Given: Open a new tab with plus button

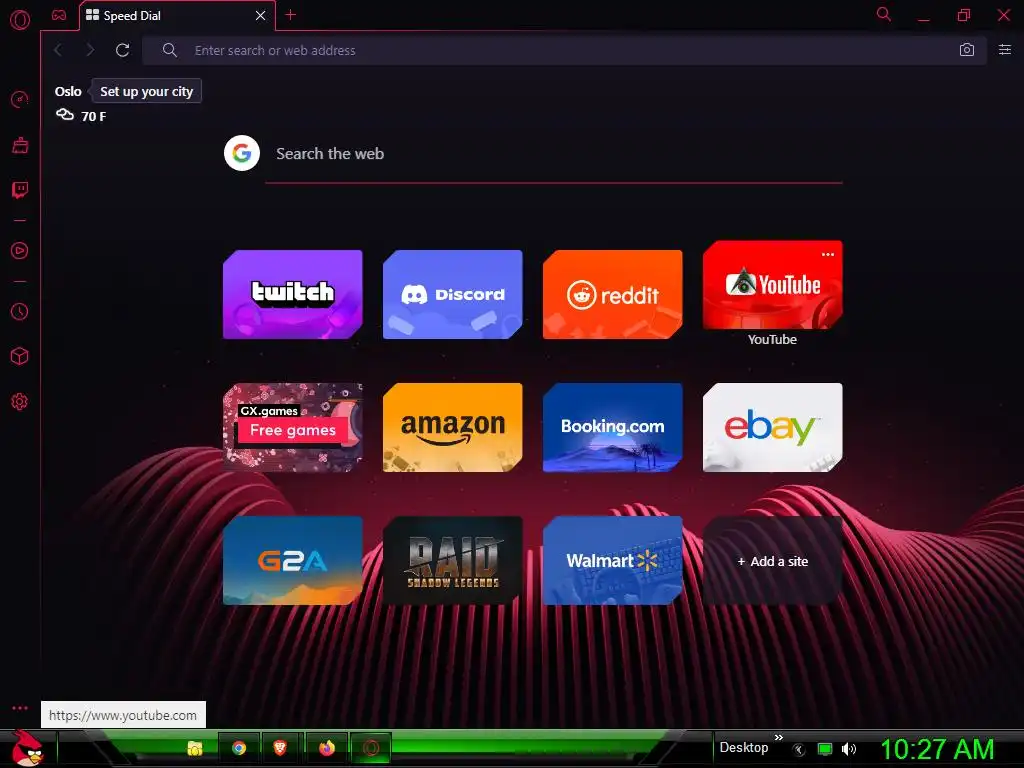Looking at the screenshot, I should click(x=291, y=15).
